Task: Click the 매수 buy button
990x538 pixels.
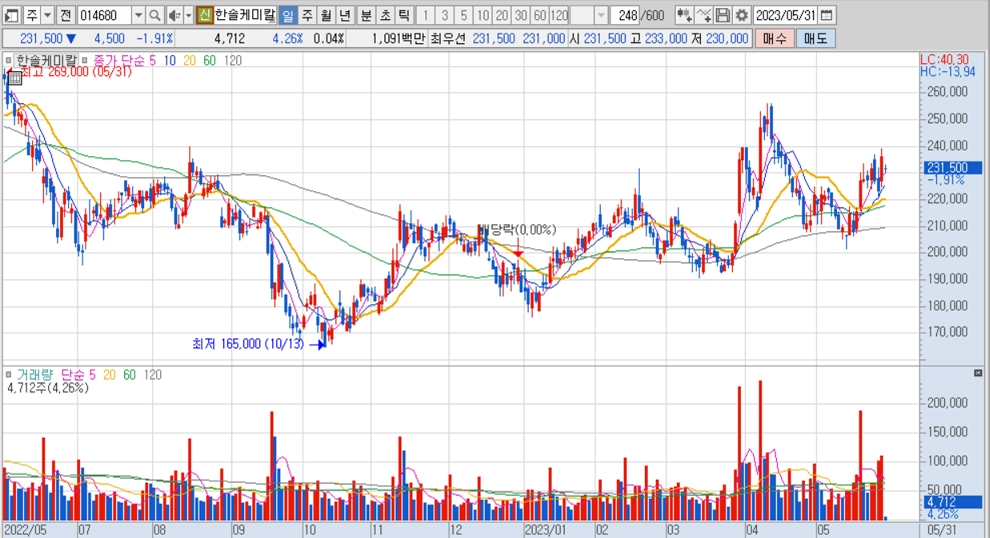Action: click(774, 39)
